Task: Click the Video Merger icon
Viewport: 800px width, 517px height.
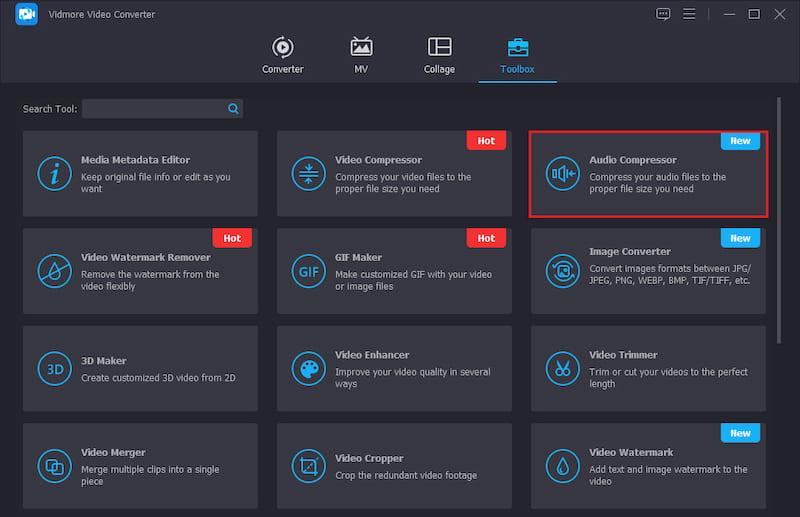Action: [x=54, y=465]
